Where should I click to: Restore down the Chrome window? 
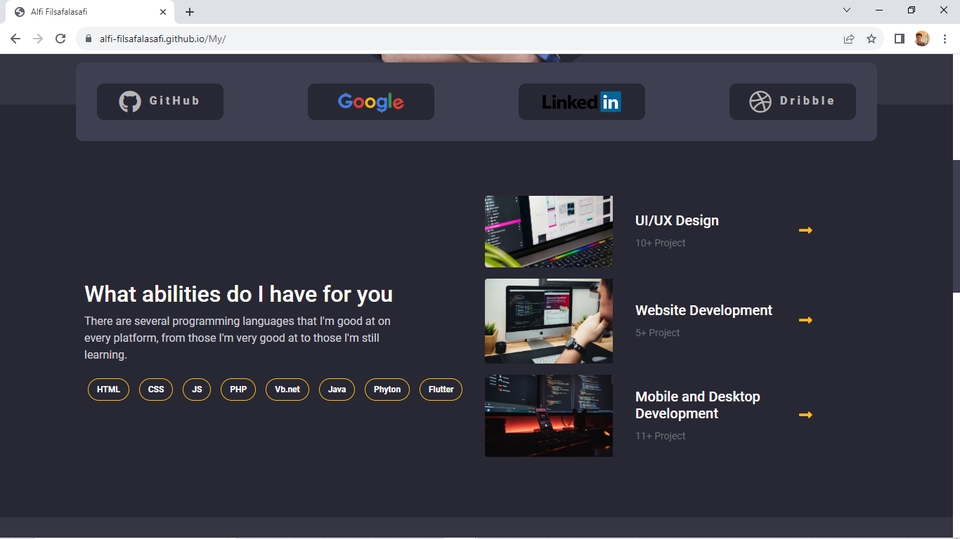[x=911, y=10]
